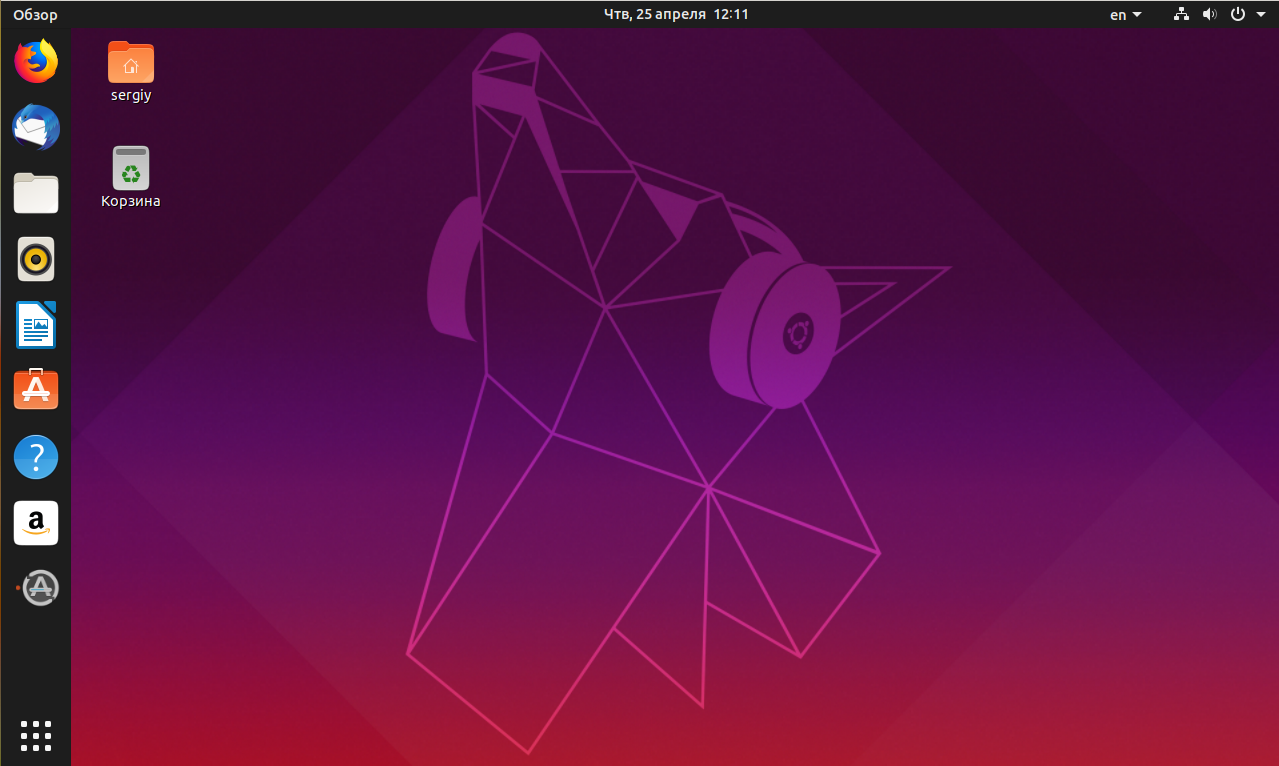Open the Software Updater dock icon
Screen dimensions: 1279x766
point(40,588)
